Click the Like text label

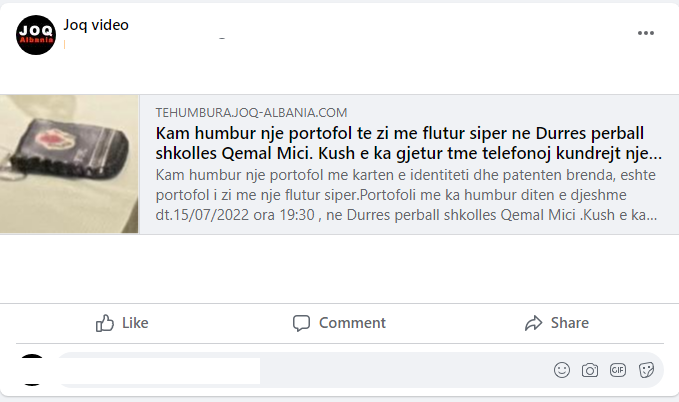(135, 323)
